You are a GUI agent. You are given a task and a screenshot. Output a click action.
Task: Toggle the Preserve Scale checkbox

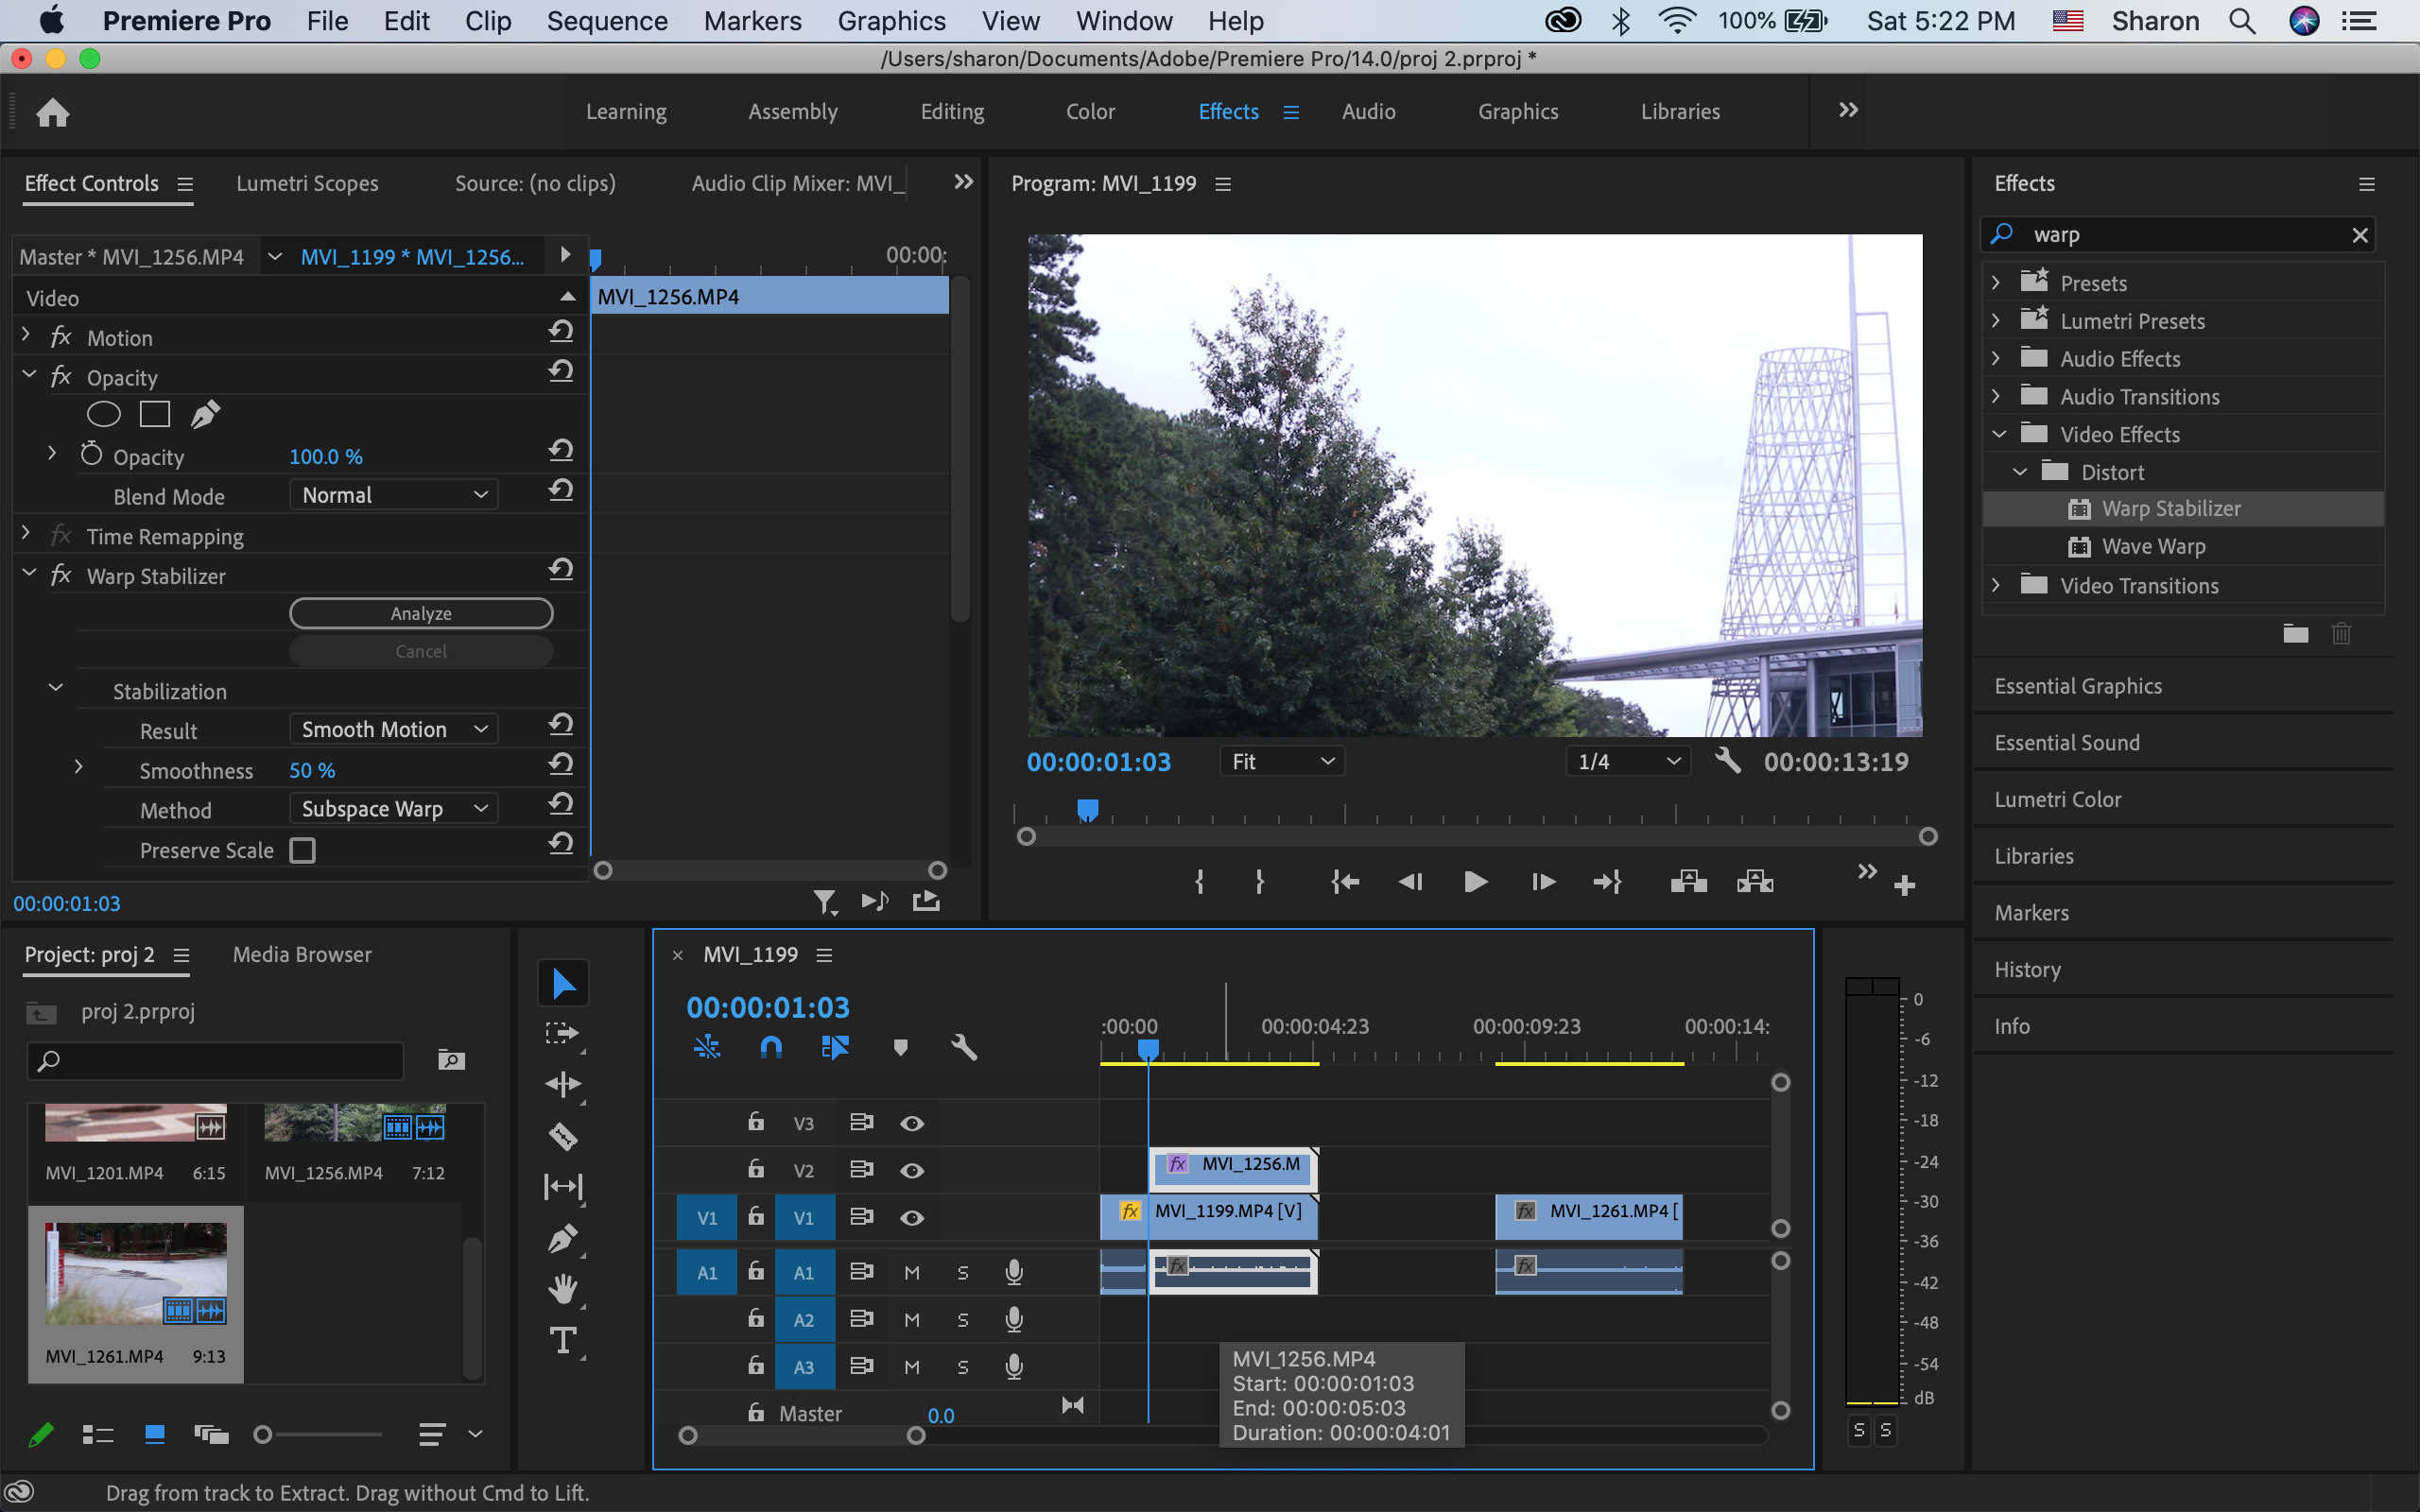(302, 850)
